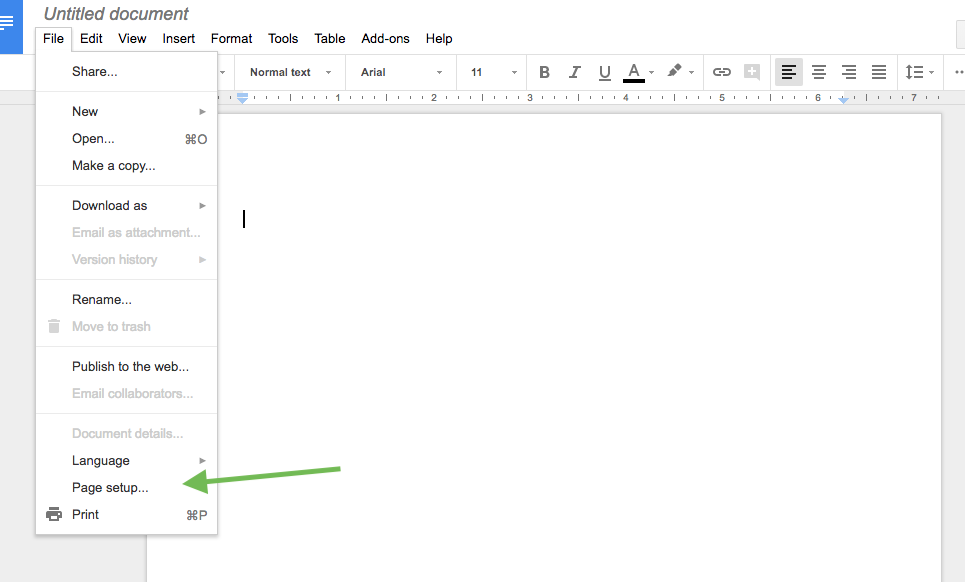Toggle left alignment button
The width and height of the screenshot is (965, 582).
coord(789,72)
